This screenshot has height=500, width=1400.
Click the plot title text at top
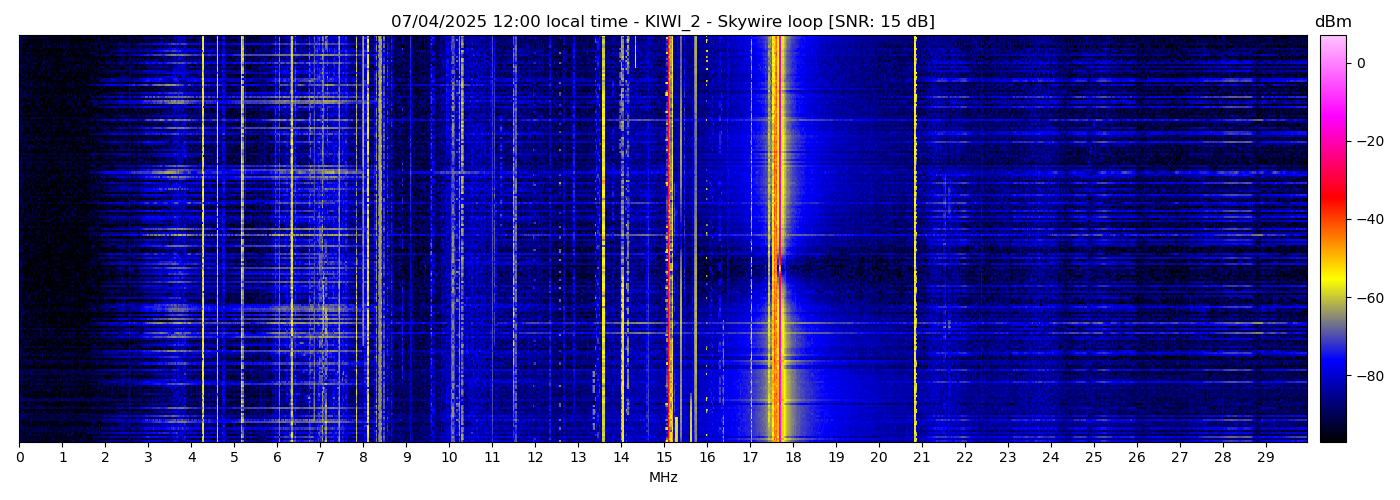point(662,22)
